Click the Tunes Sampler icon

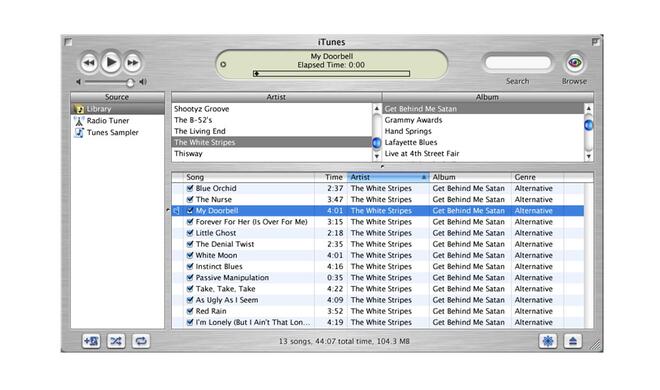(79, 133)
